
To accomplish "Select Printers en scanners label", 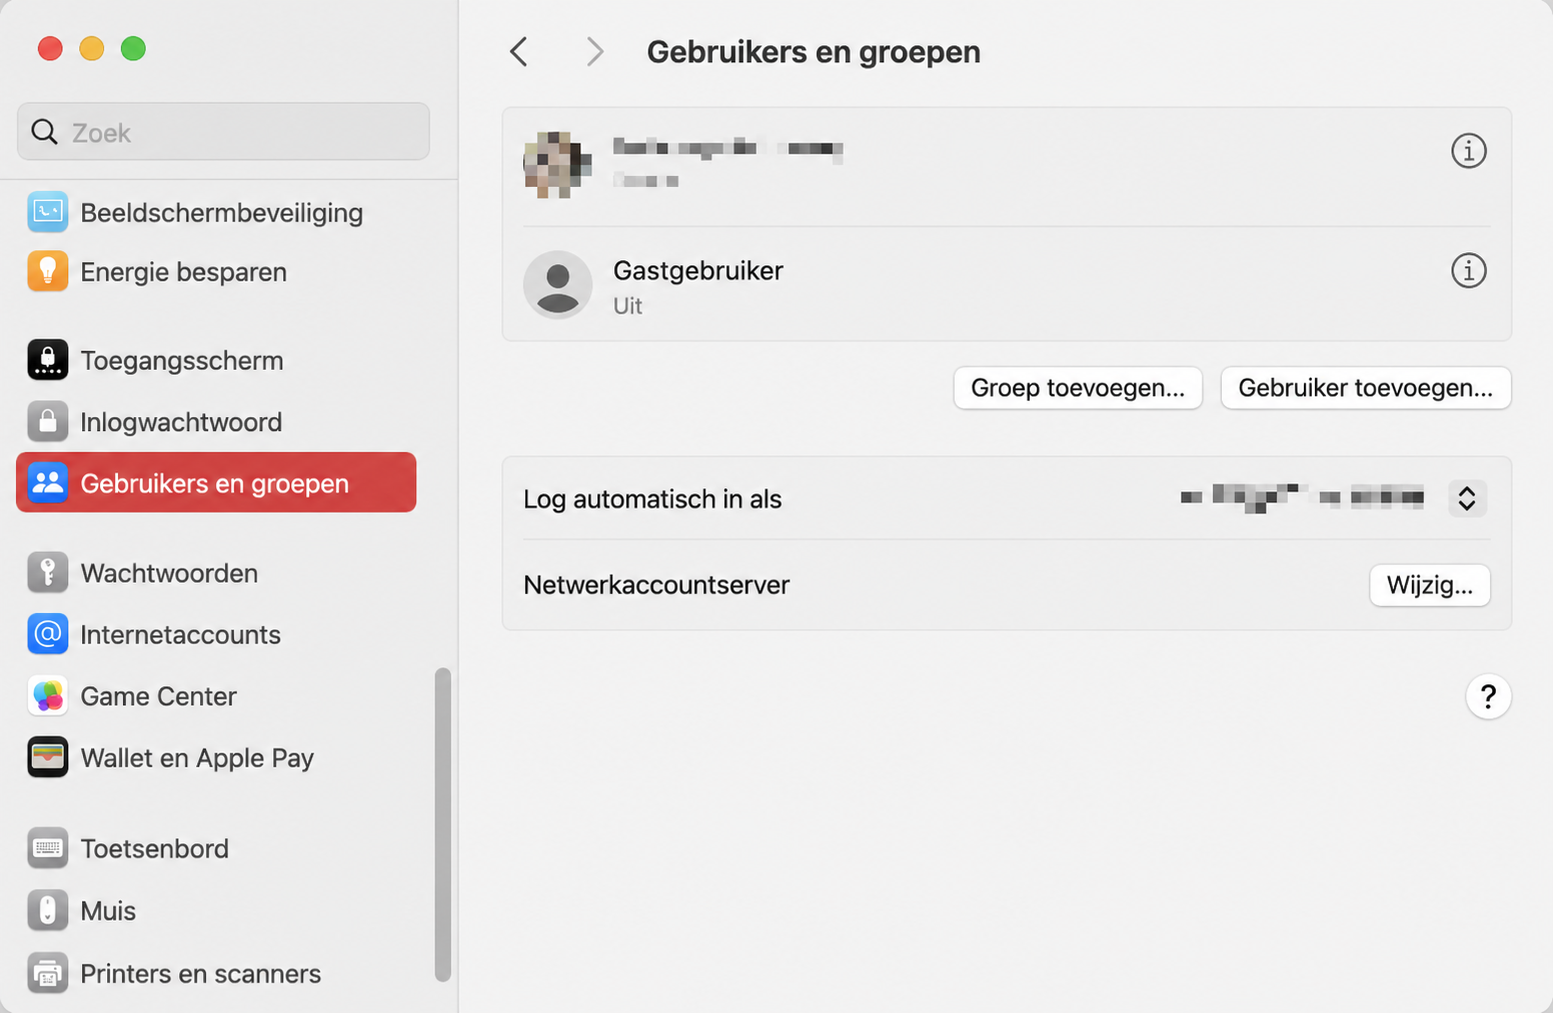I will 200,973.
